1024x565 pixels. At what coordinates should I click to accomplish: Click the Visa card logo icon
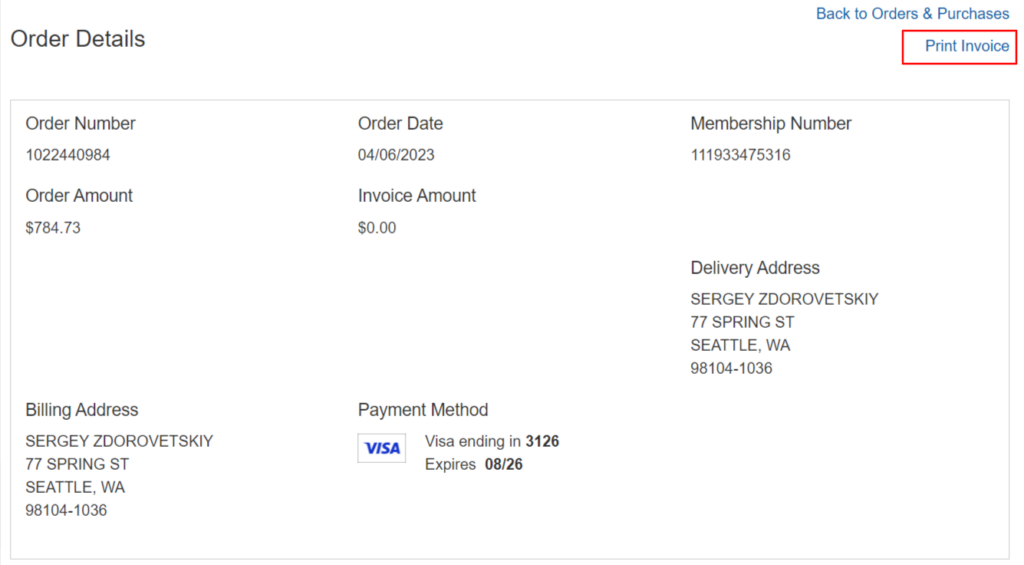click(382, 448)
